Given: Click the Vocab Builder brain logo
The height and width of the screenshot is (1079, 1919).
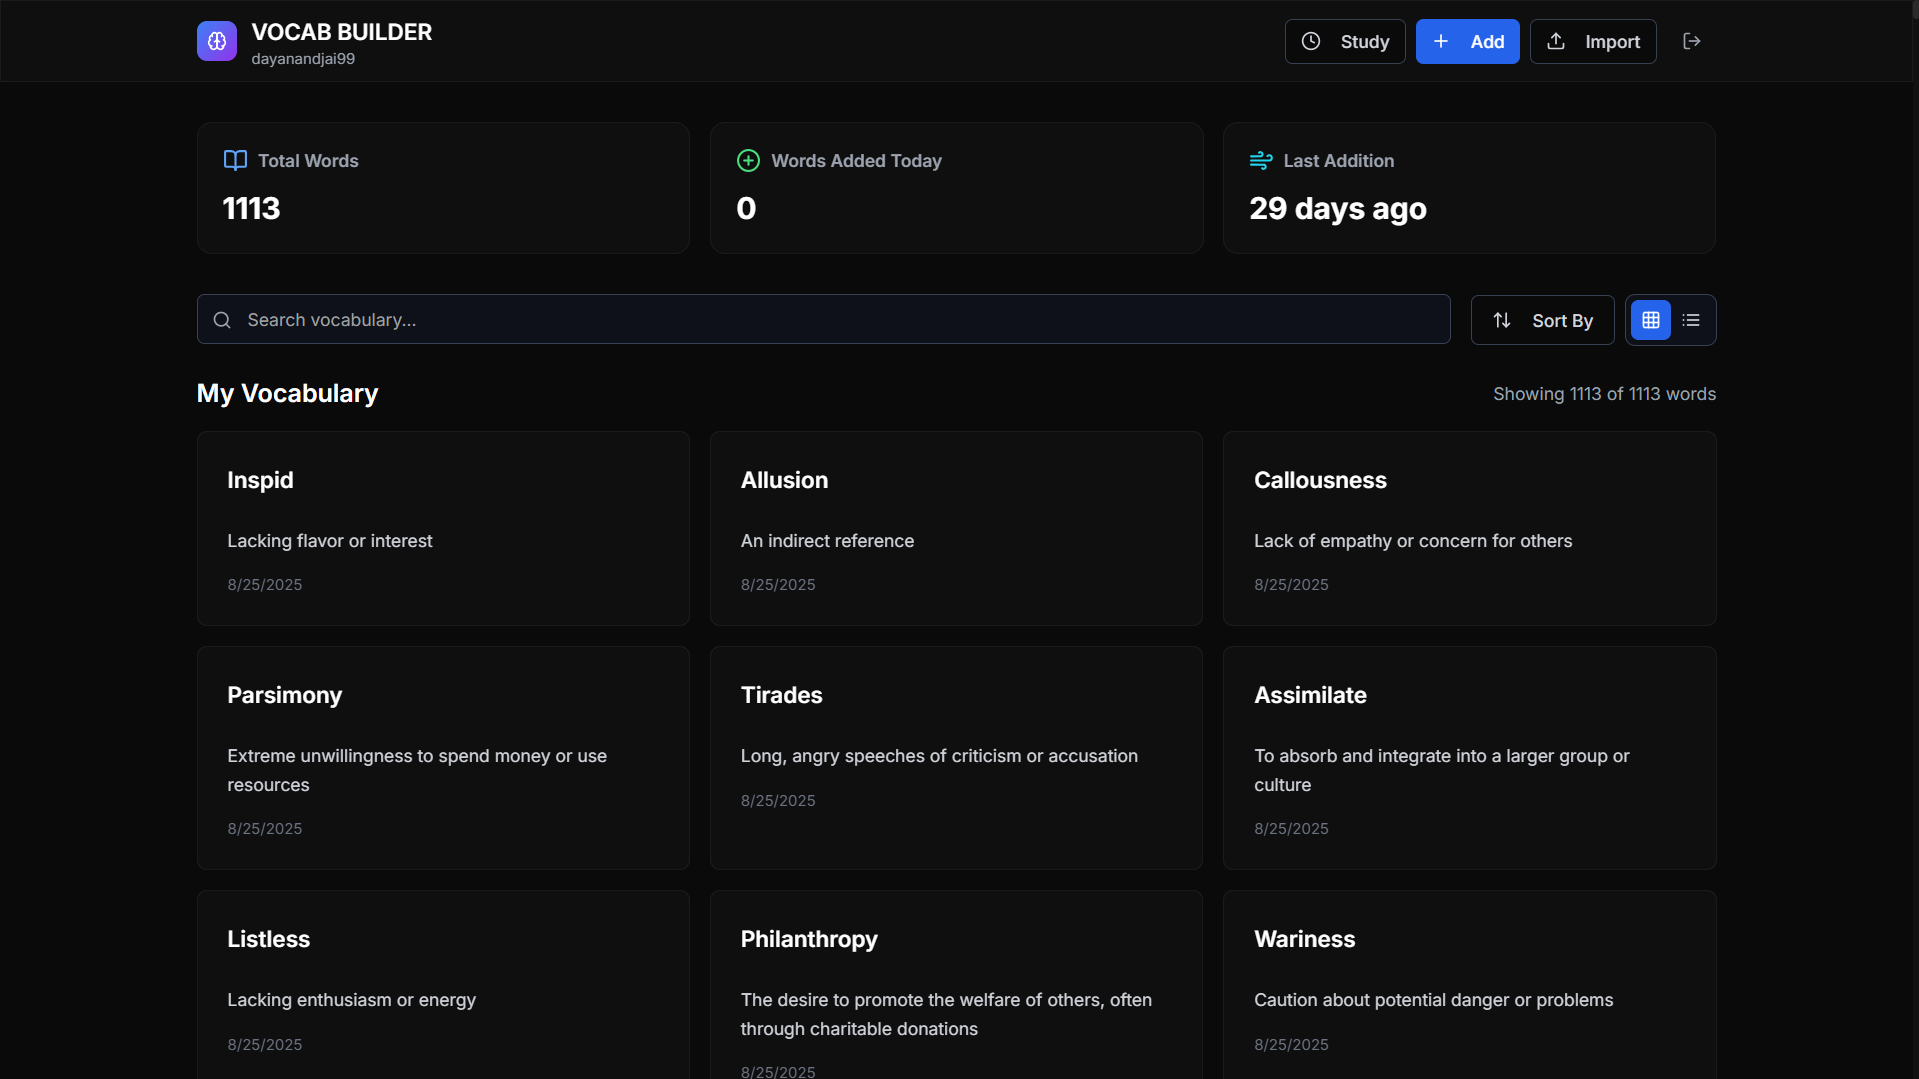Looking at the screenshot, I should [216, 41].
